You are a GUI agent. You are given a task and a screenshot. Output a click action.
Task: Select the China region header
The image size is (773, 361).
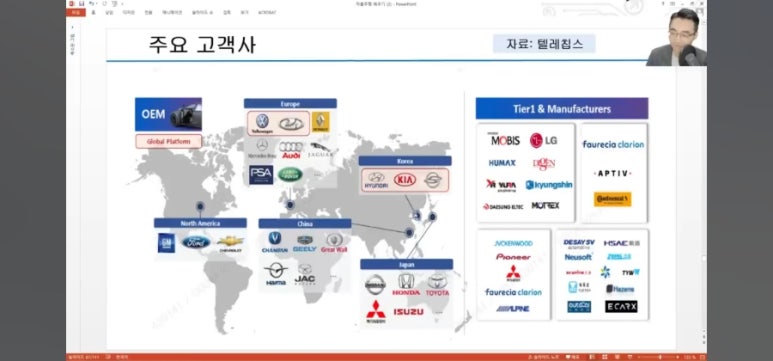305,223
